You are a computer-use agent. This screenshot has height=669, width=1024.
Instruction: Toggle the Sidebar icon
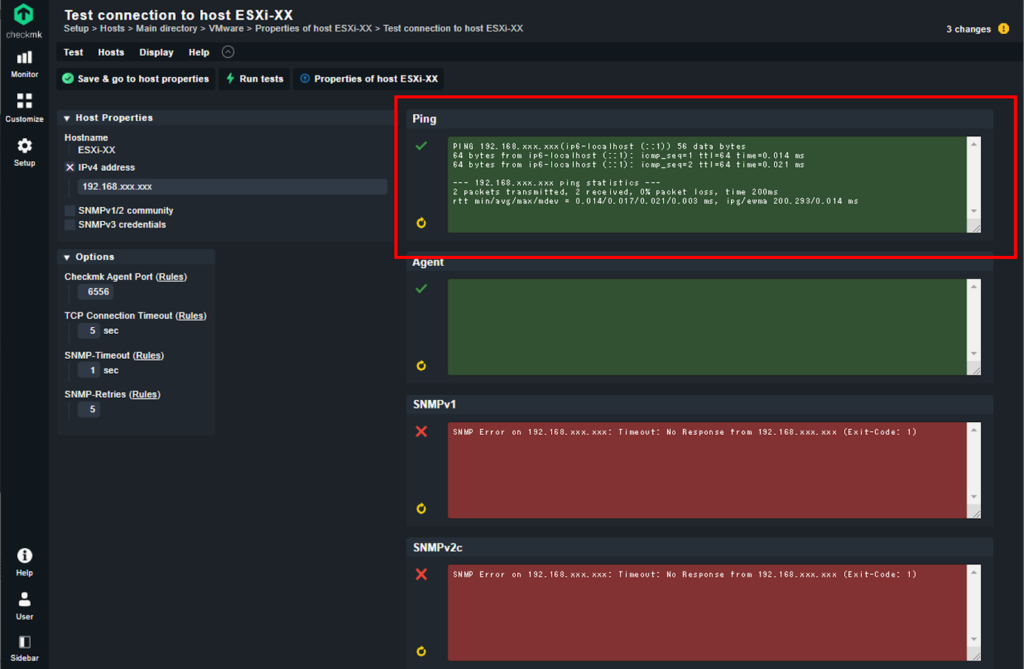24,642
